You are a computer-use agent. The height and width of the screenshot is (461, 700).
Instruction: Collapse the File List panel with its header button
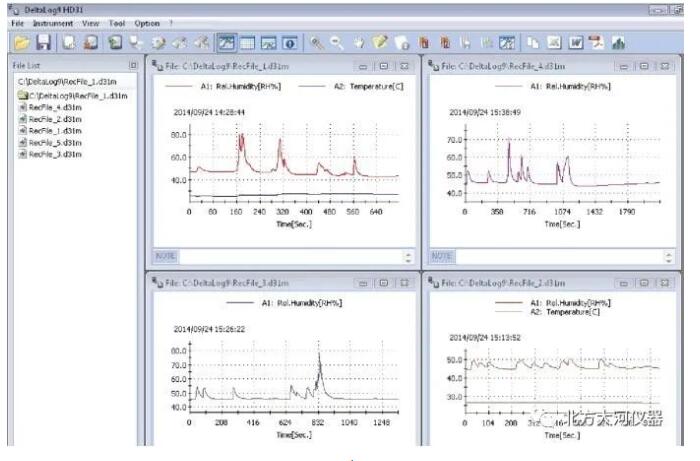pyautogui.click(x=134, y=65)
